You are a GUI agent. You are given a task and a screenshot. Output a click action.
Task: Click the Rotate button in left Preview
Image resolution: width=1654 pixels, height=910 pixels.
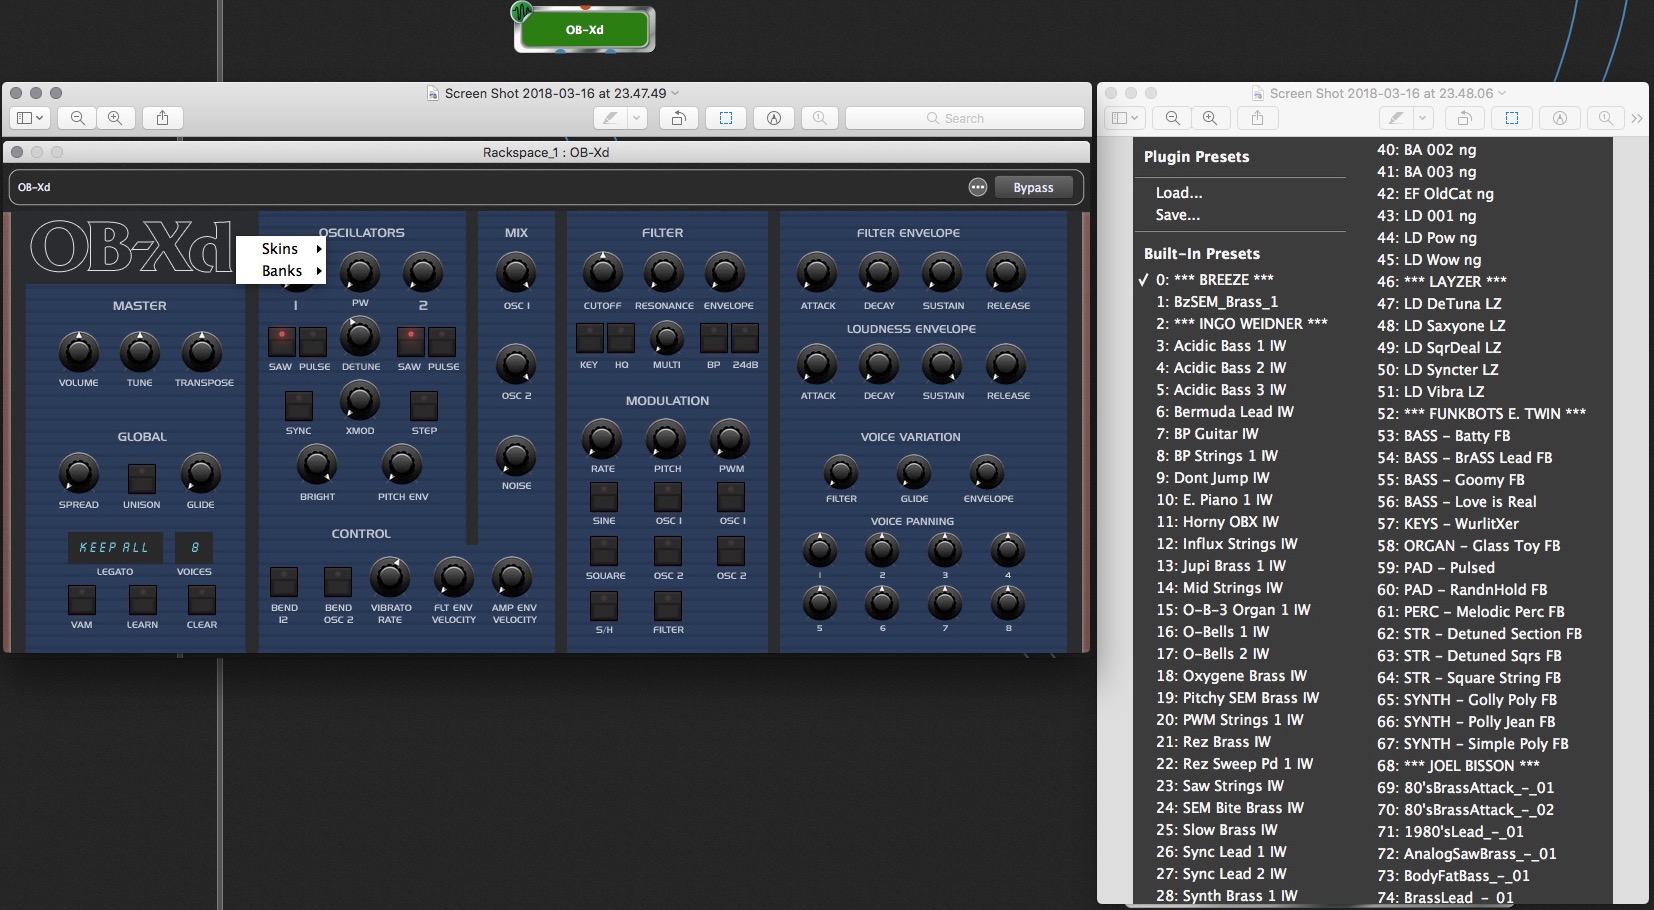(678, 118)
